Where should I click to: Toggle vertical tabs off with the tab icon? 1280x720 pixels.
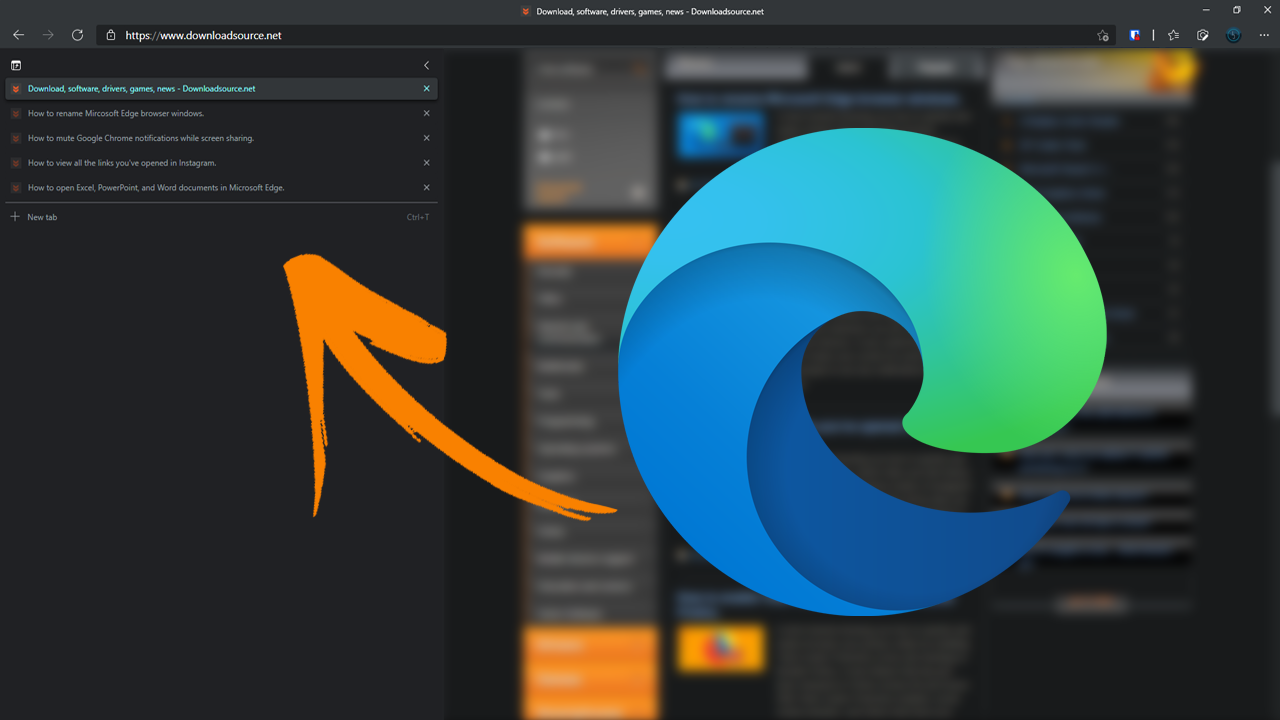16,65
